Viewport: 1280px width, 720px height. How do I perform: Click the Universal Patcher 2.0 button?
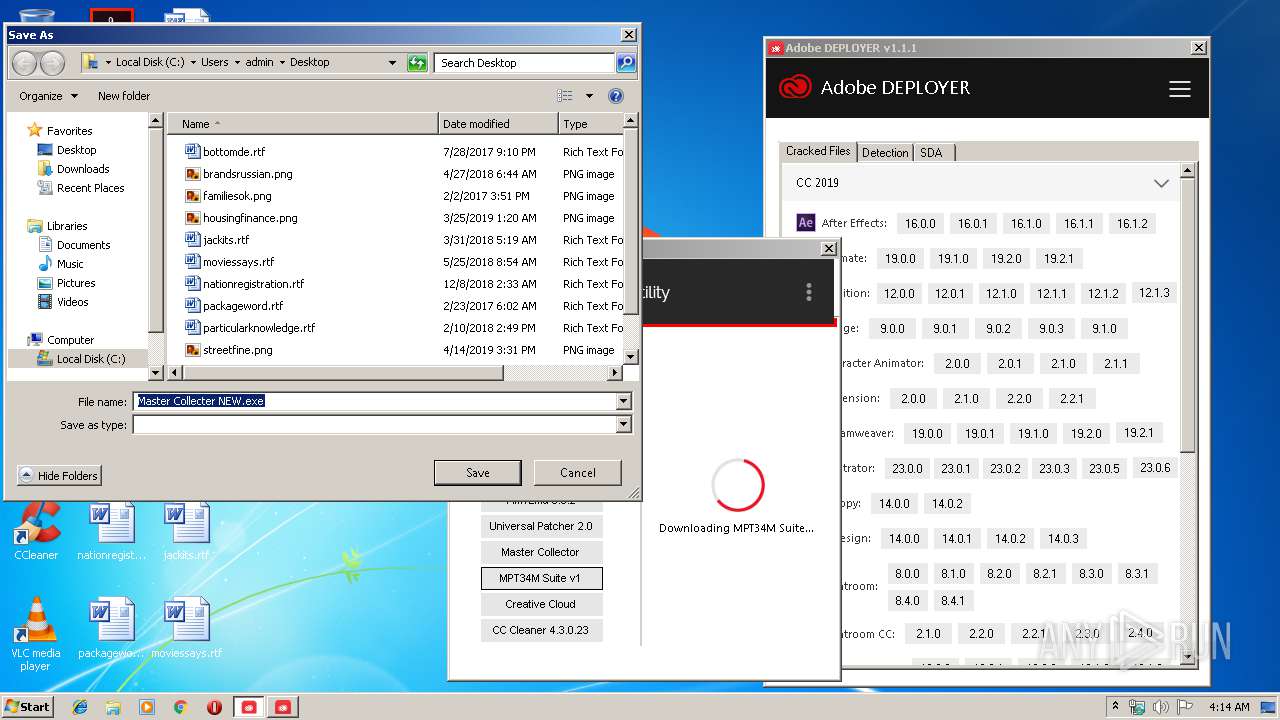pyautogui.click(x=540, y=526)
